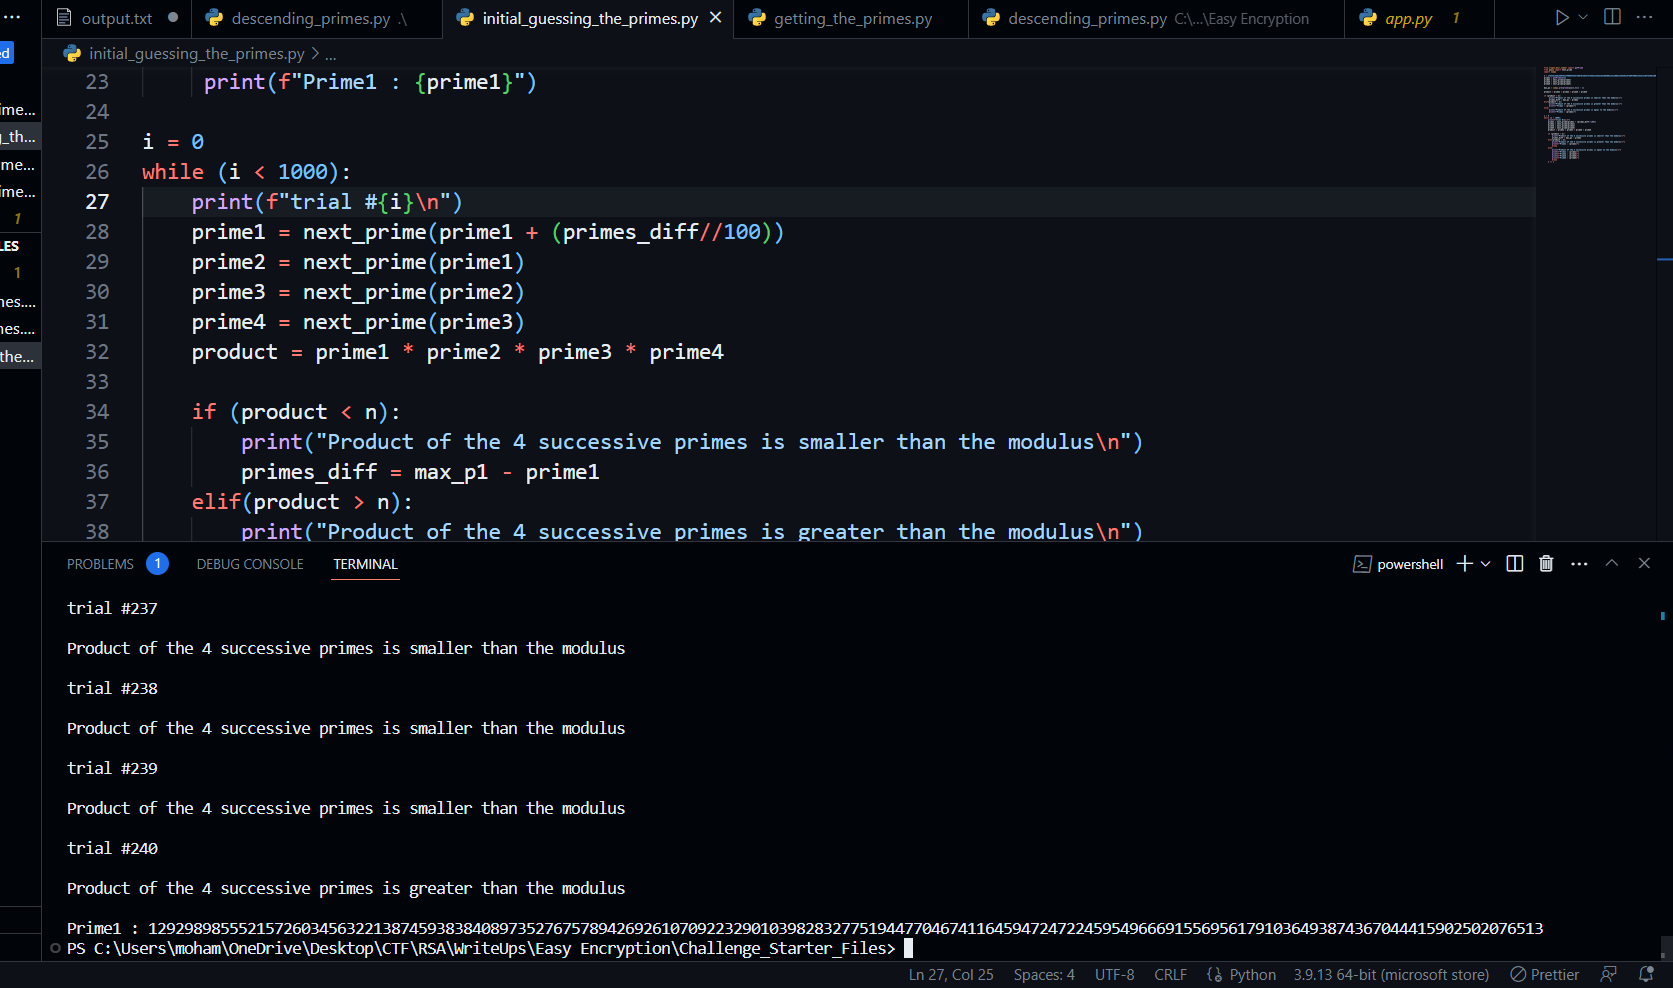Split the editor using top-right icon
The width and height of the screenshot is (1673, 988).
[1611, 17]
